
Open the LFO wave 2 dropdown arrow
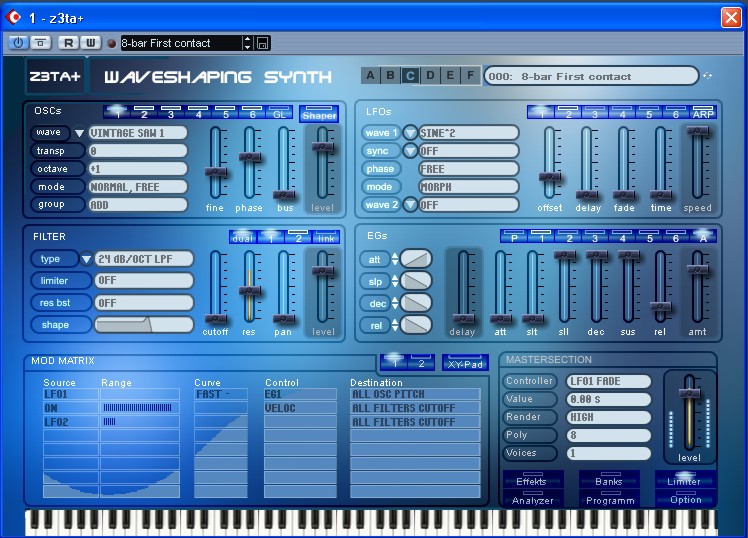click(x=410, y=205)
